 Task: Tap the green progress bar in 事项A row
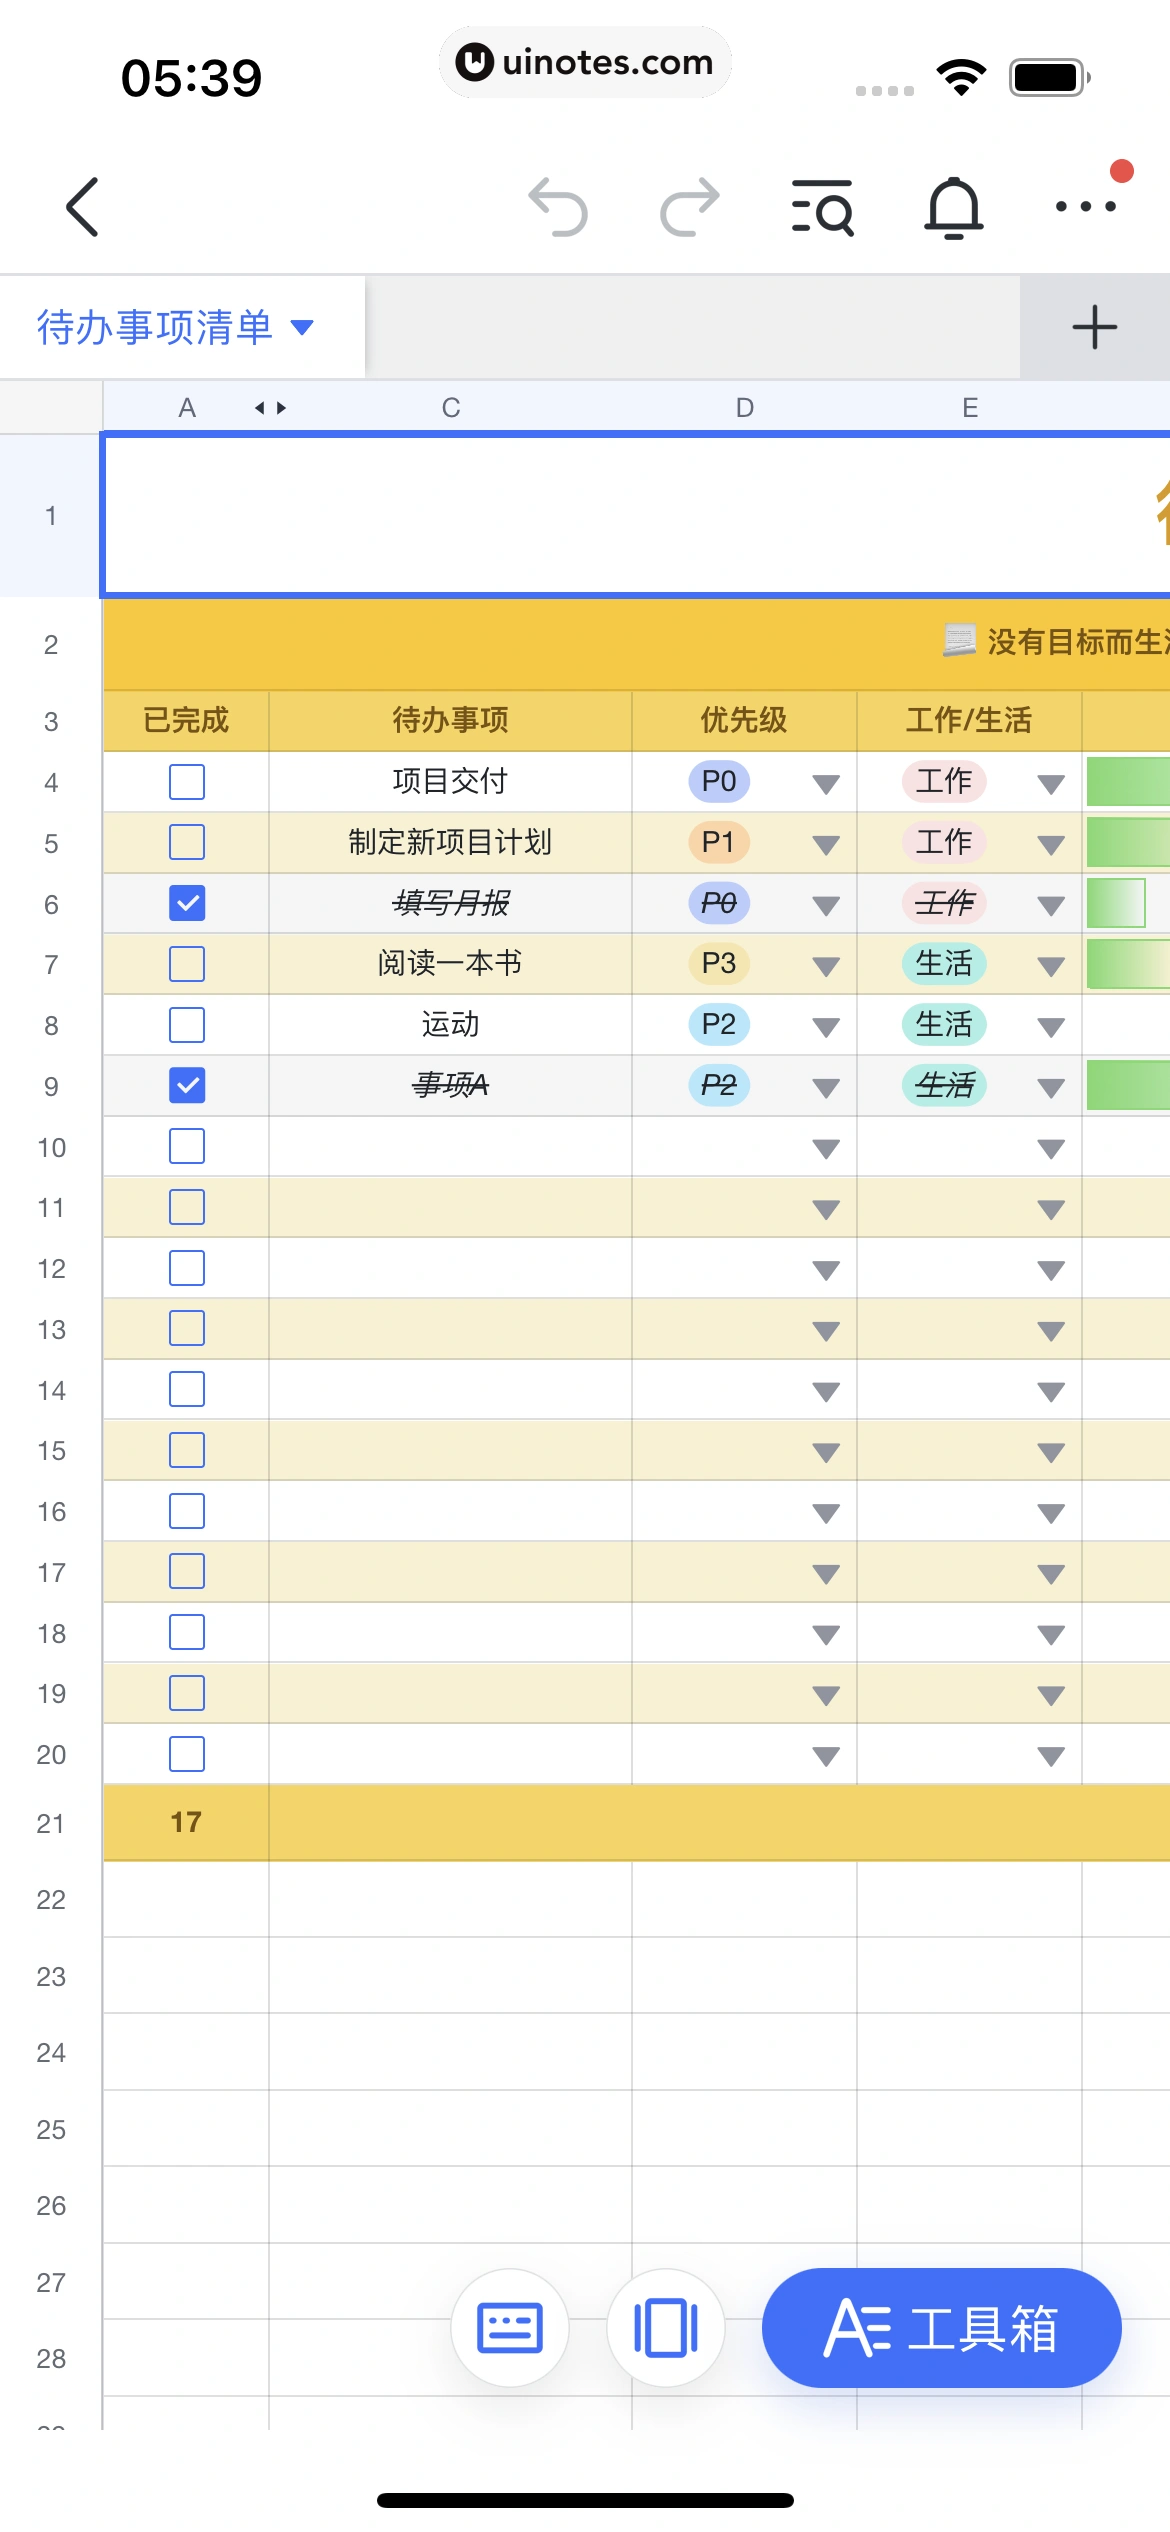pos(1128,1085)
